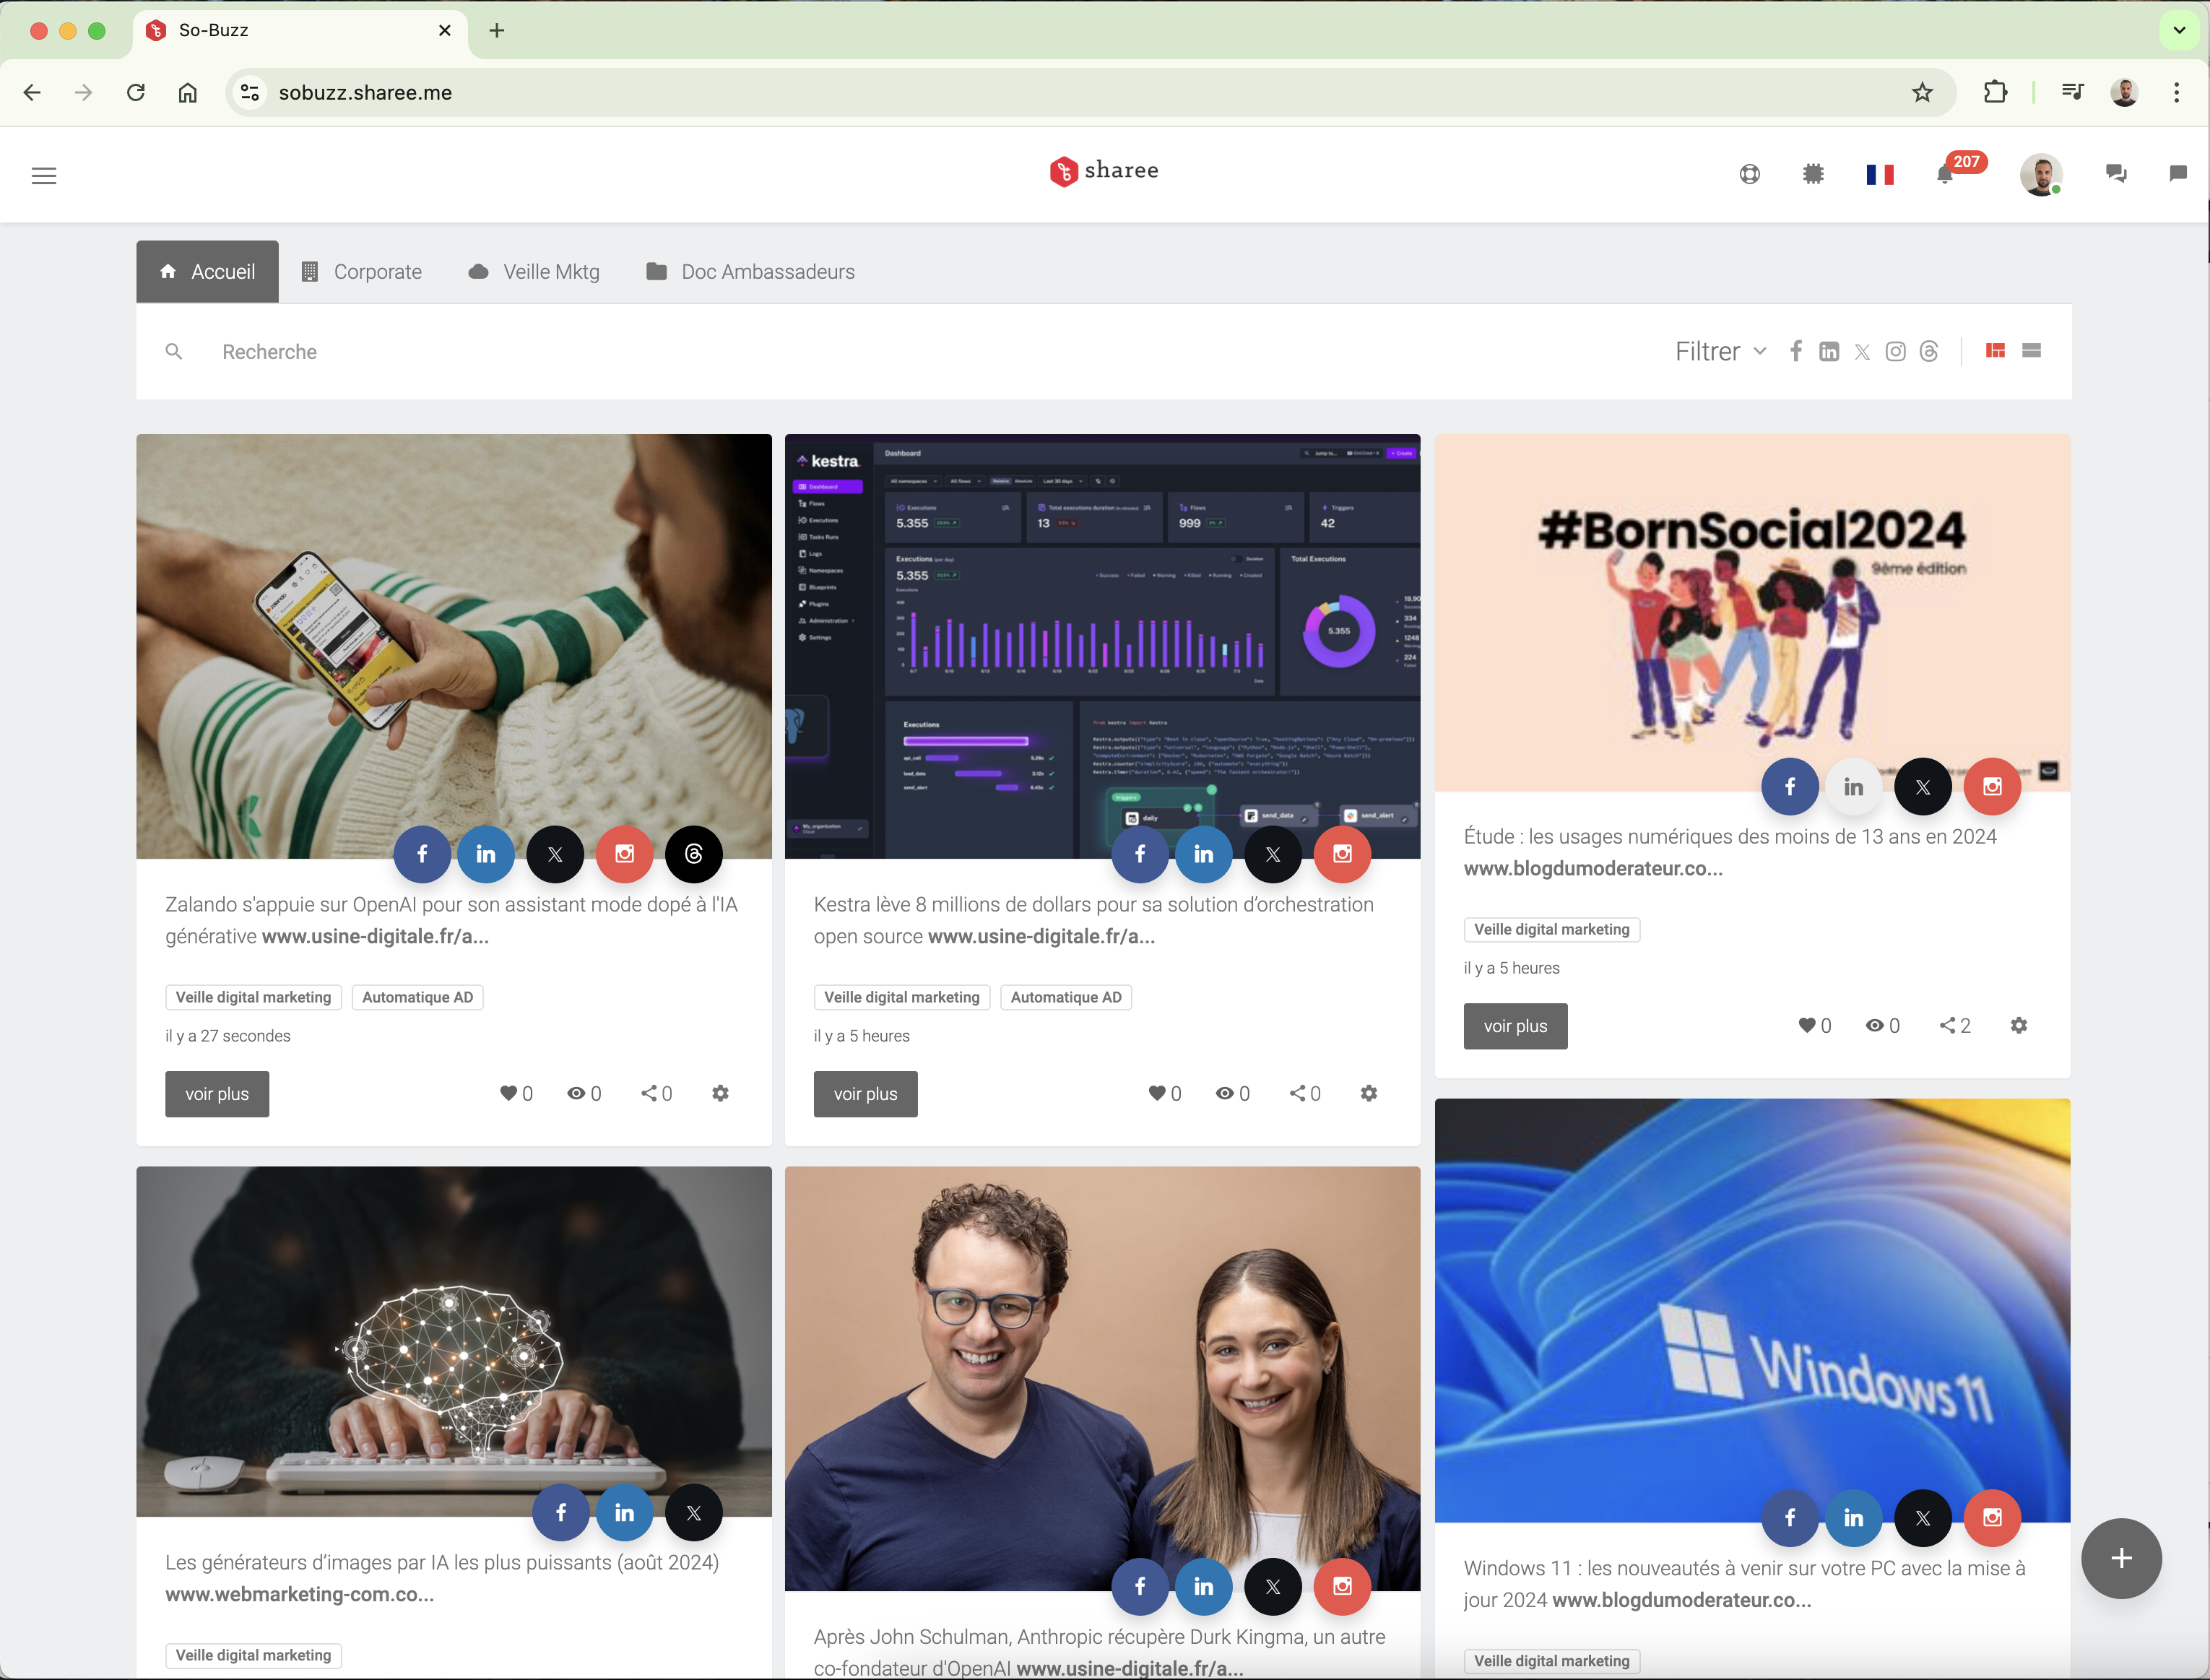Image resolution: width=2210 pixels, height=1680 pixels.
Task: Open settings gear on Zalando card
Action: coord(720,1093)
